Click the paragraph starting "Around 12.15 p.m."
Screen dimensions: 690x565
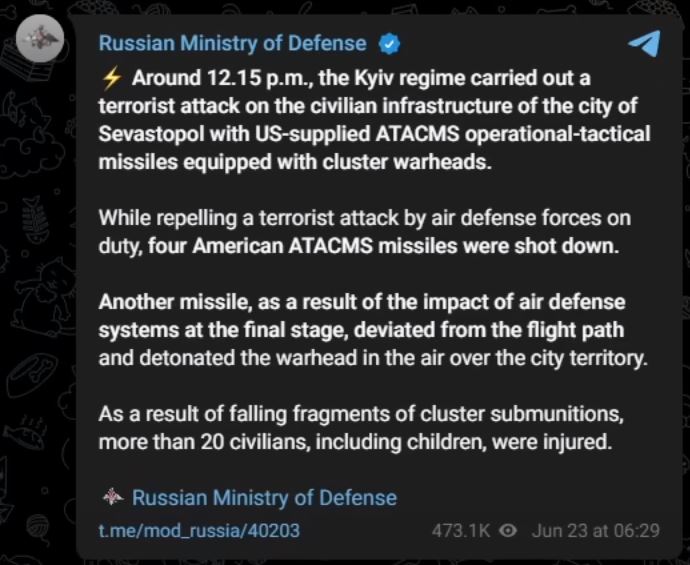[x=373, y=120]
